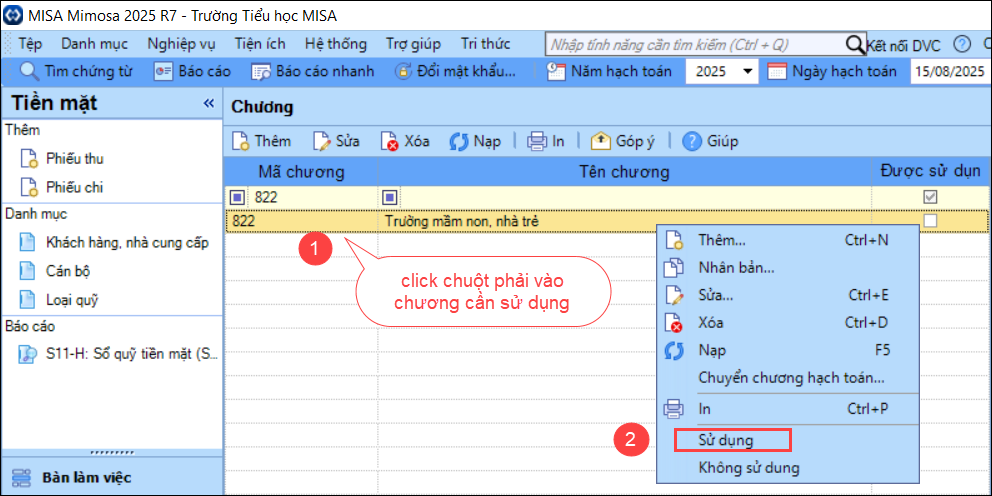The image size is (992, 496).
Task: Click Kết nối DVC link
Action: (903, 45)
